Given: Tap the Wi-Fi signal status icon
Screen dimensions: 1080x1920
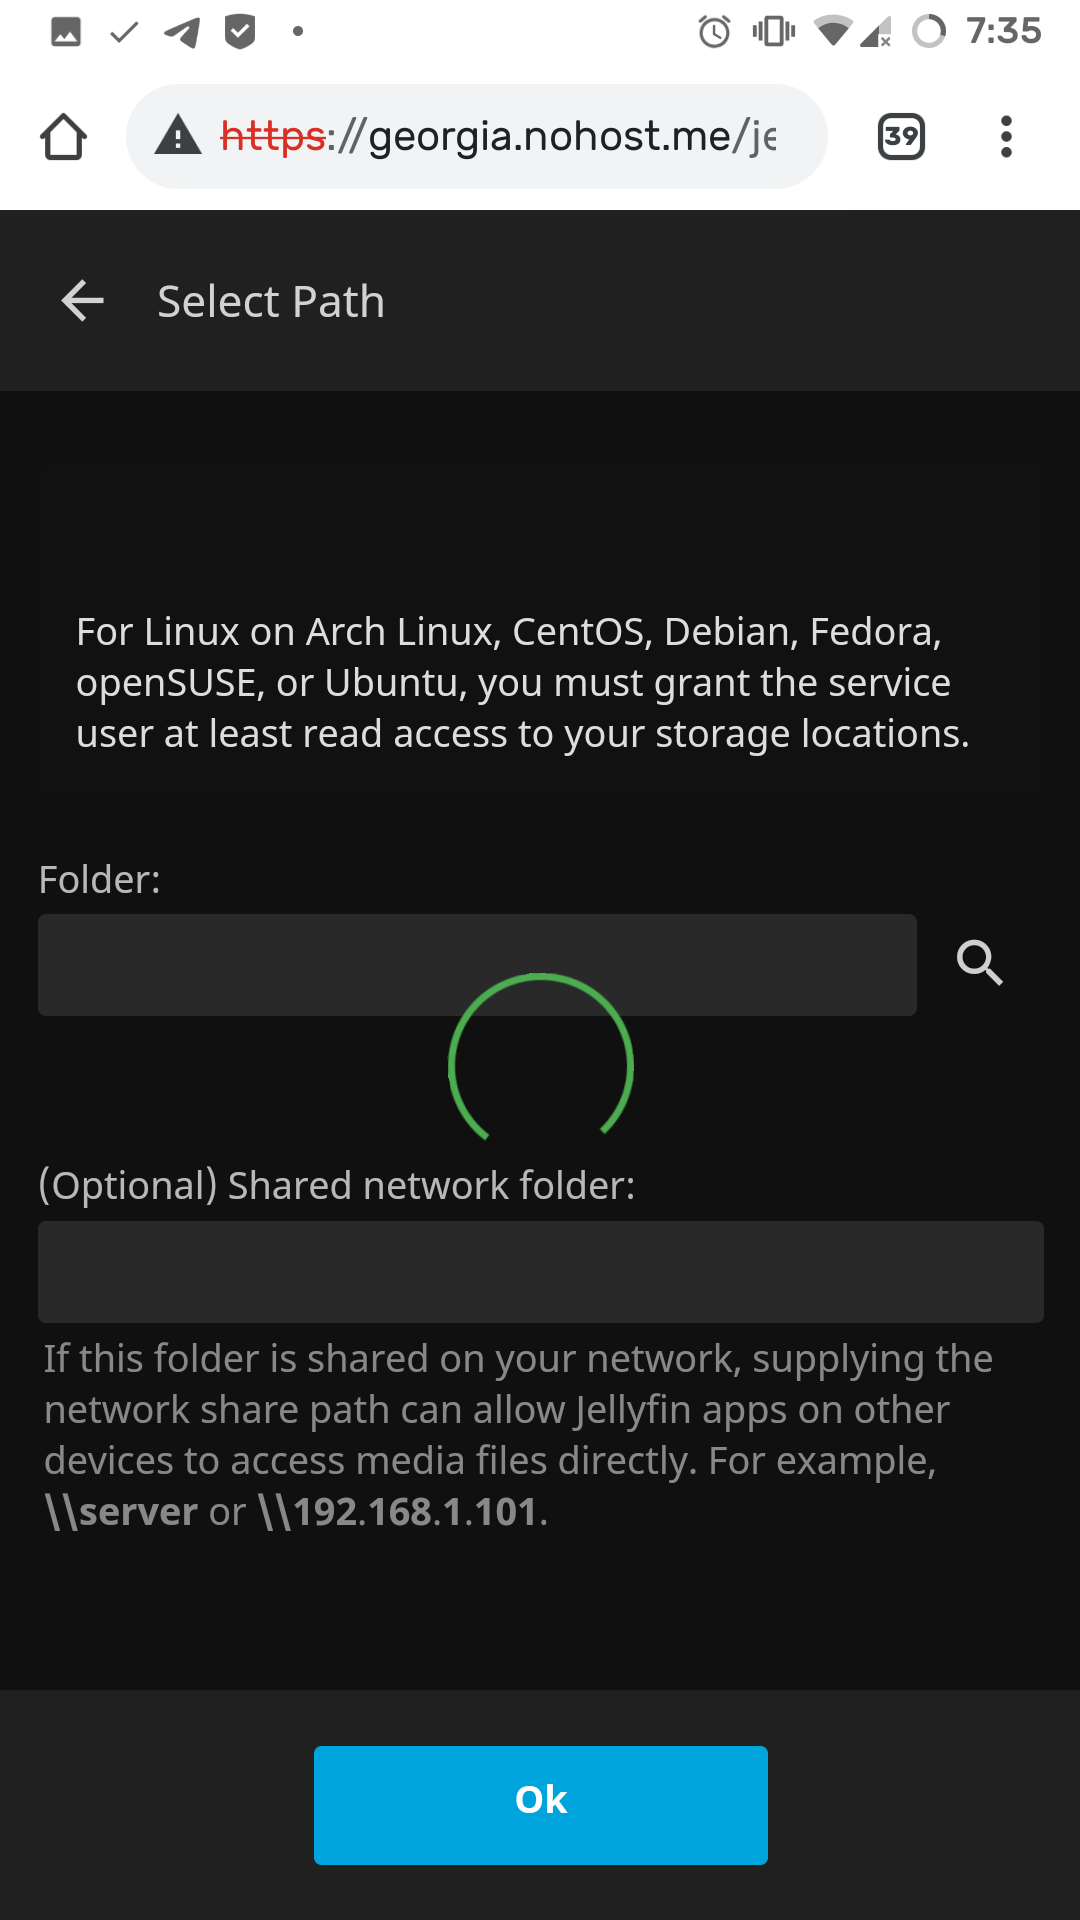Looking at the screenshot, I should (832, 32).
